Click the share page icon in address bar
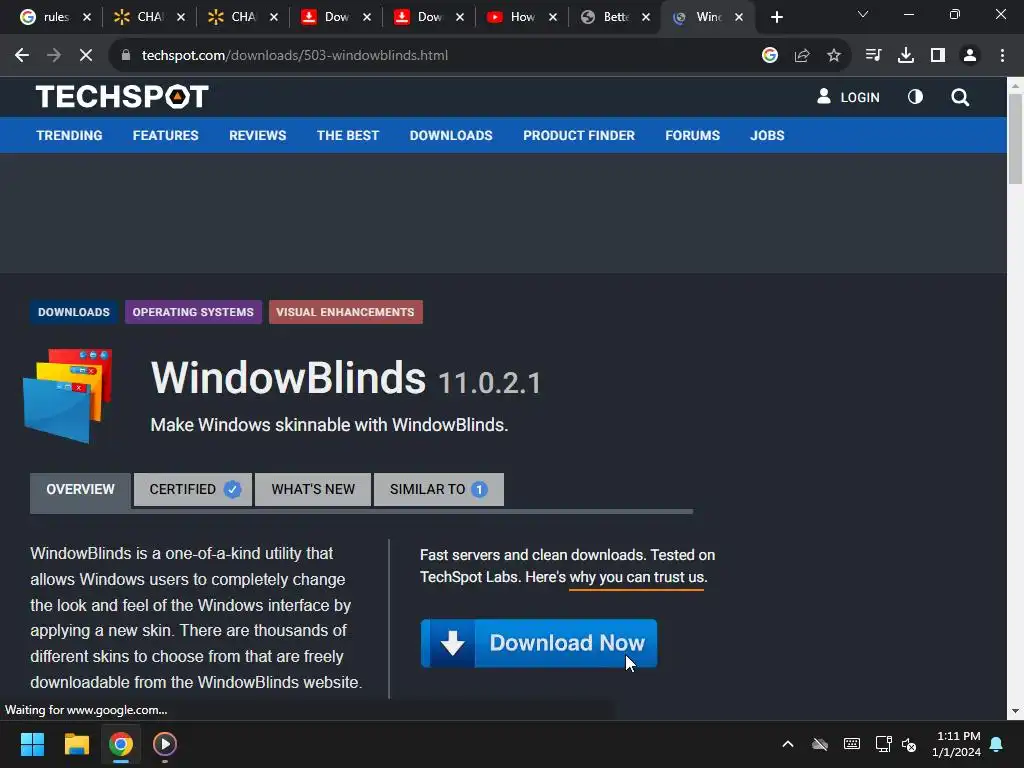The height and width of the screenshot is (768, 1024). click(802, 56)
